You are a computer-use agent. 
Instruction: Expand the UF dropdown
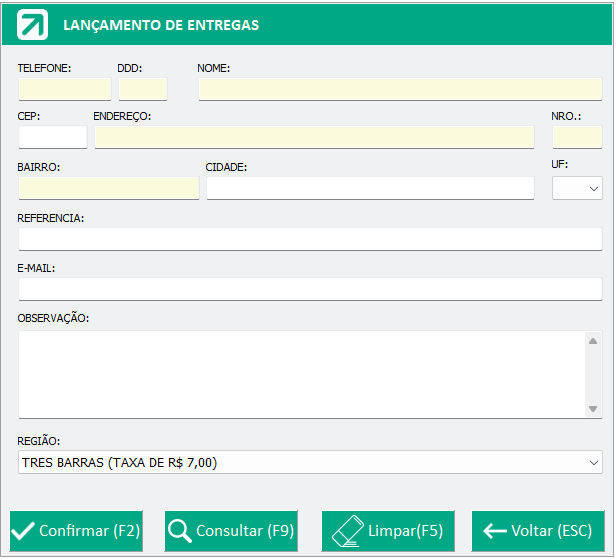[593, 189]
